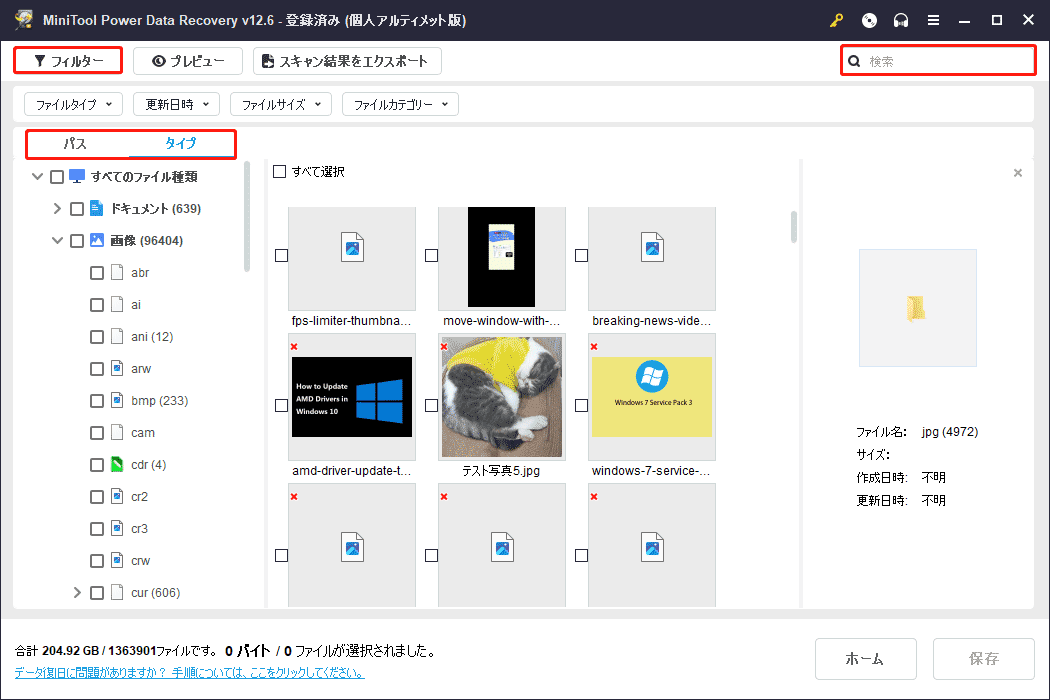Open the hamburger menu in the title bar
This screenshot has width=1050, height=700.
(x=933, y=20)
